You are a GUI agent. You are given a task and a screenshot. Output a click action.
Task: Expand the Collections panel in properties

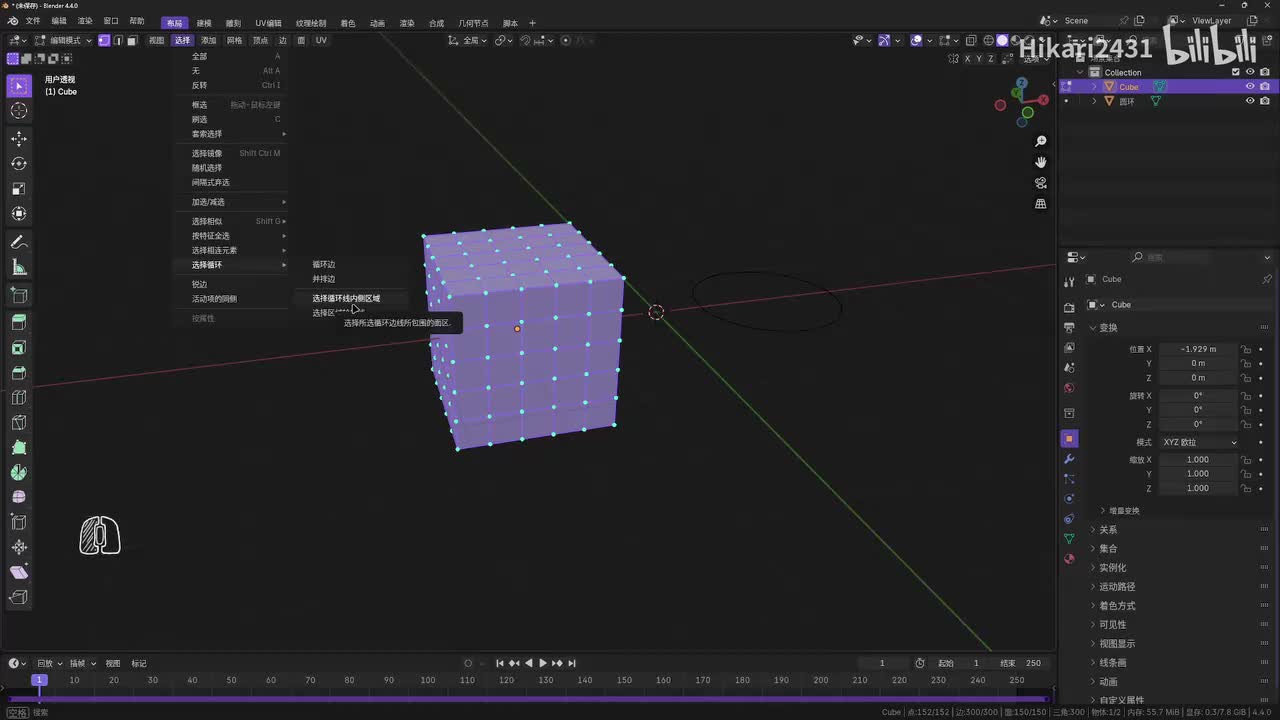[x=1108, y=548]
